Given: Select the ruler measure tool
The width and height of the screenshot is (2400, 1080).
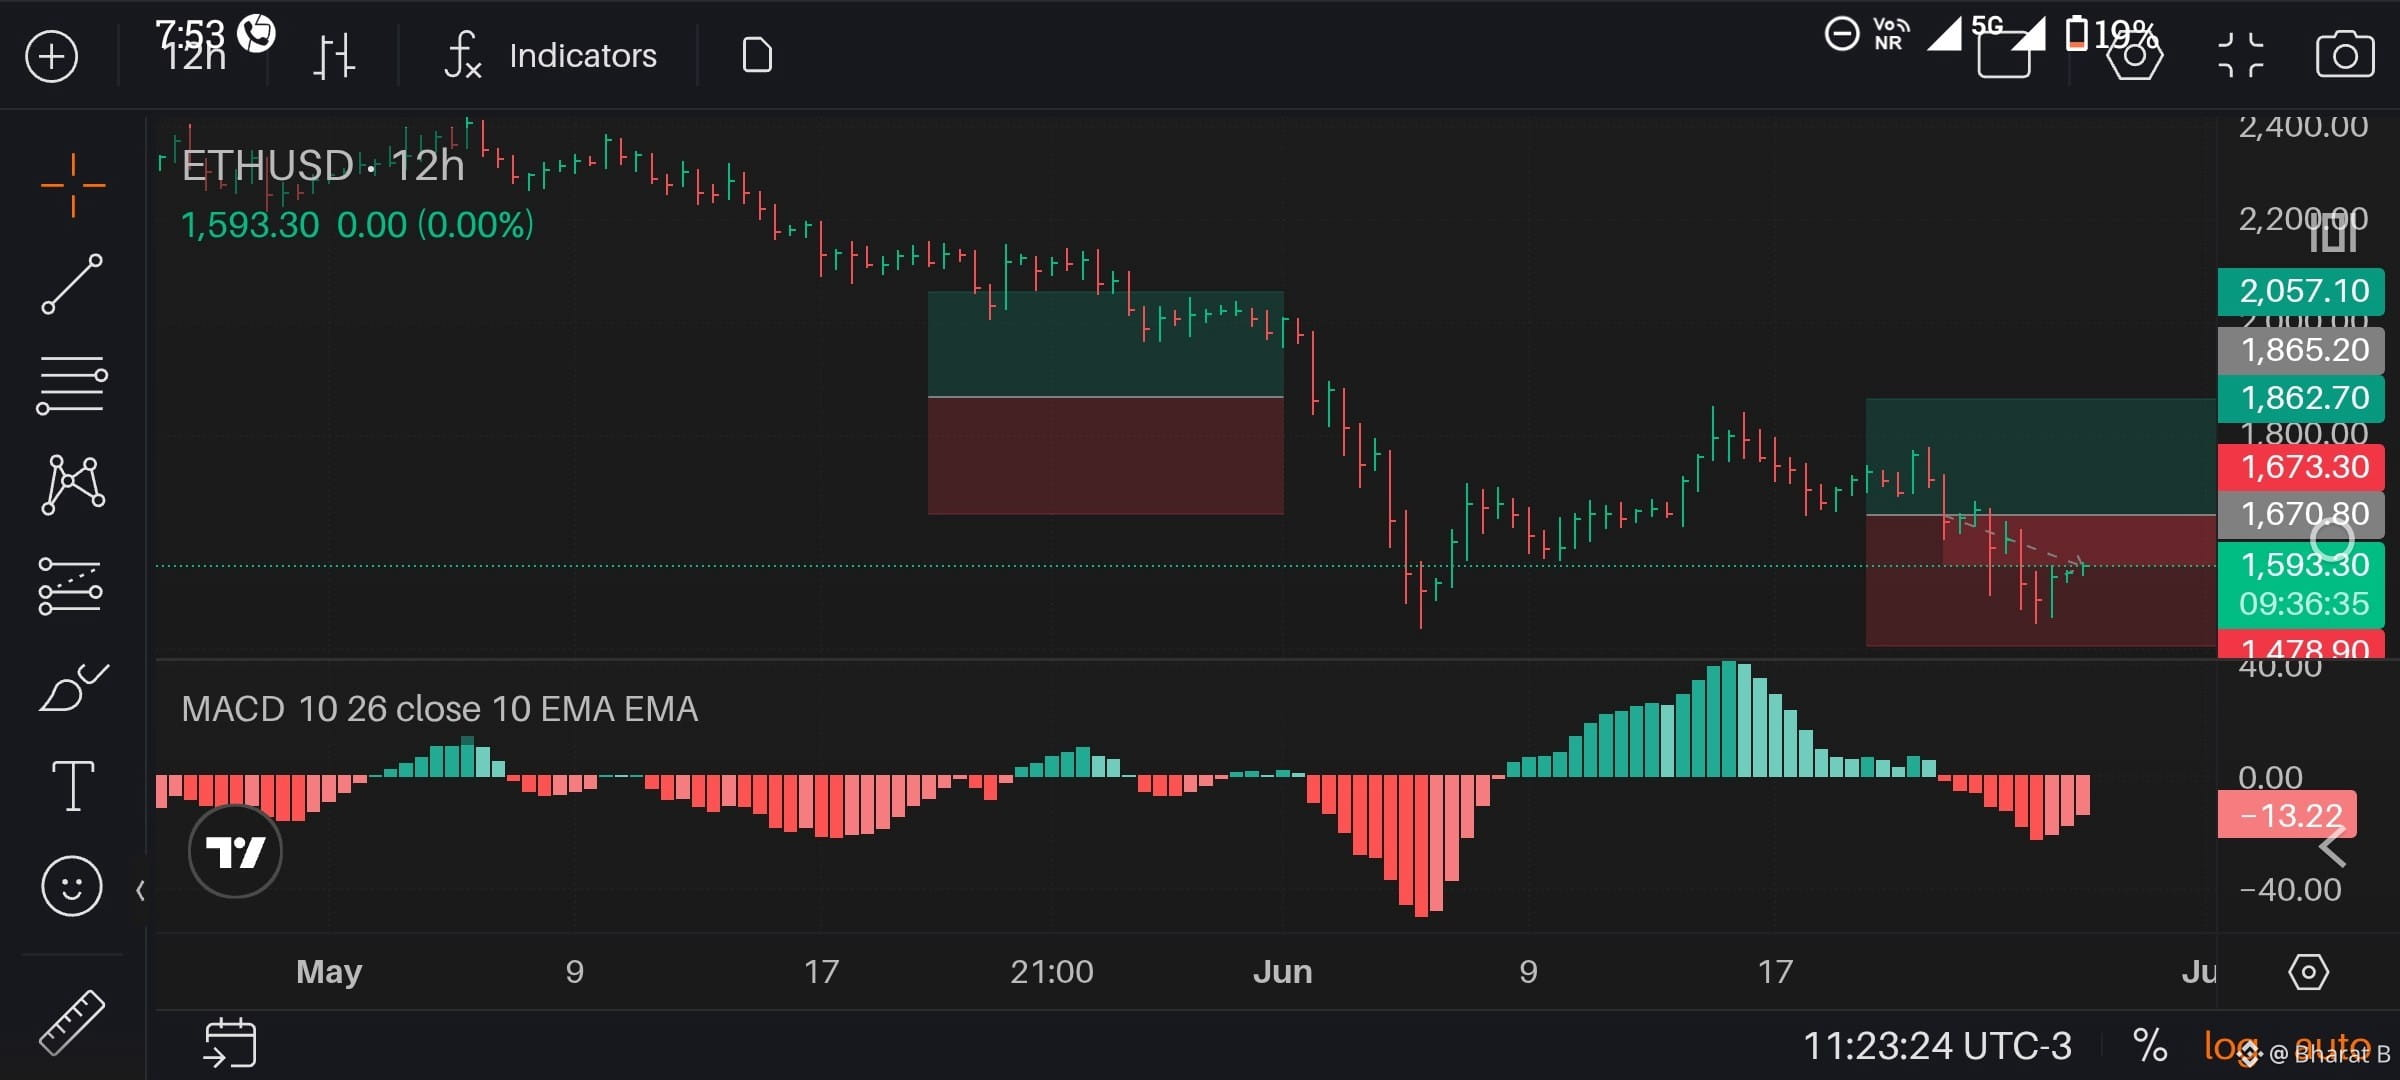Looking at the screenshot, I should tap(72, 1022).
